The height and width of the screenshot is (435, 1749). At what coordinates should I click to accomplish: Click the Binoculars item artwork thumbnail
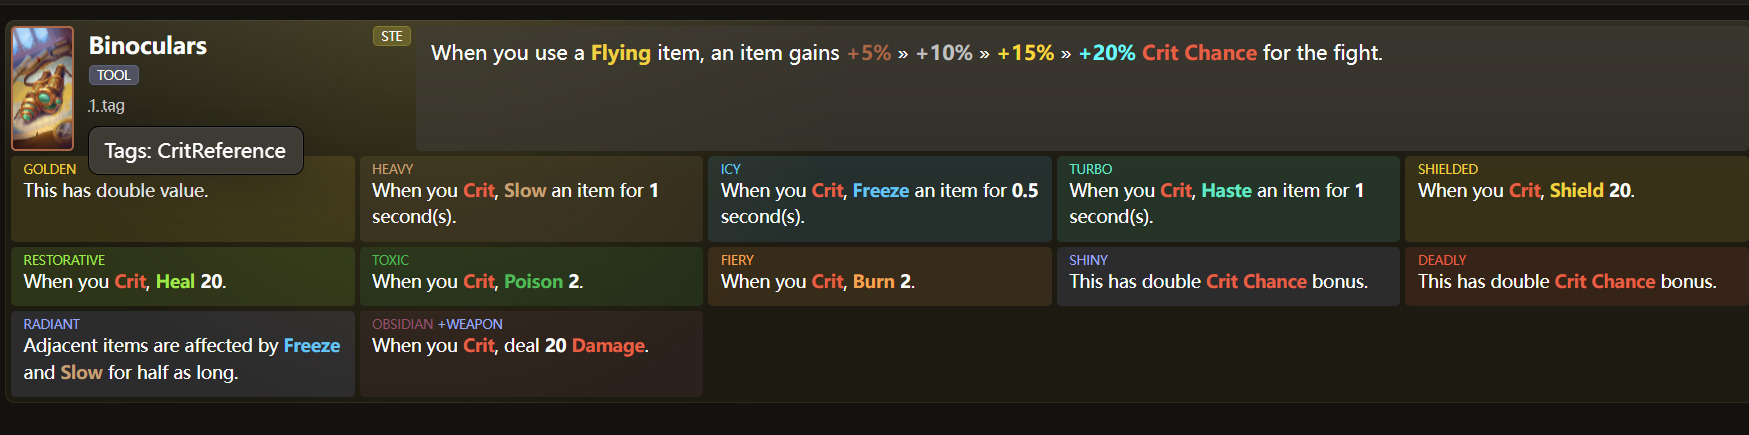(x=42, y=88)
